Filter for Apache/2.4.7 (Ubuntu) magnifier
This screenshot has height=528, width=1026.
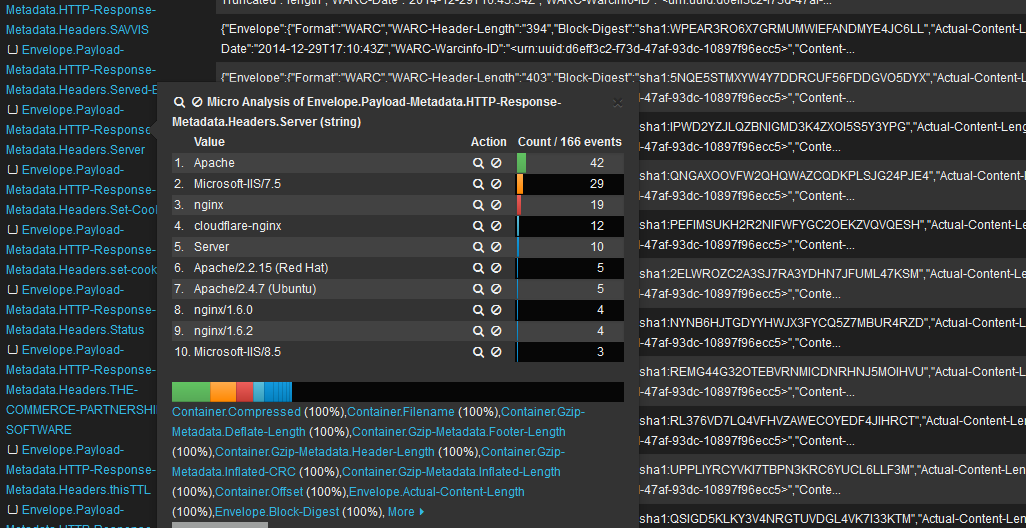(x=478, y=289)
